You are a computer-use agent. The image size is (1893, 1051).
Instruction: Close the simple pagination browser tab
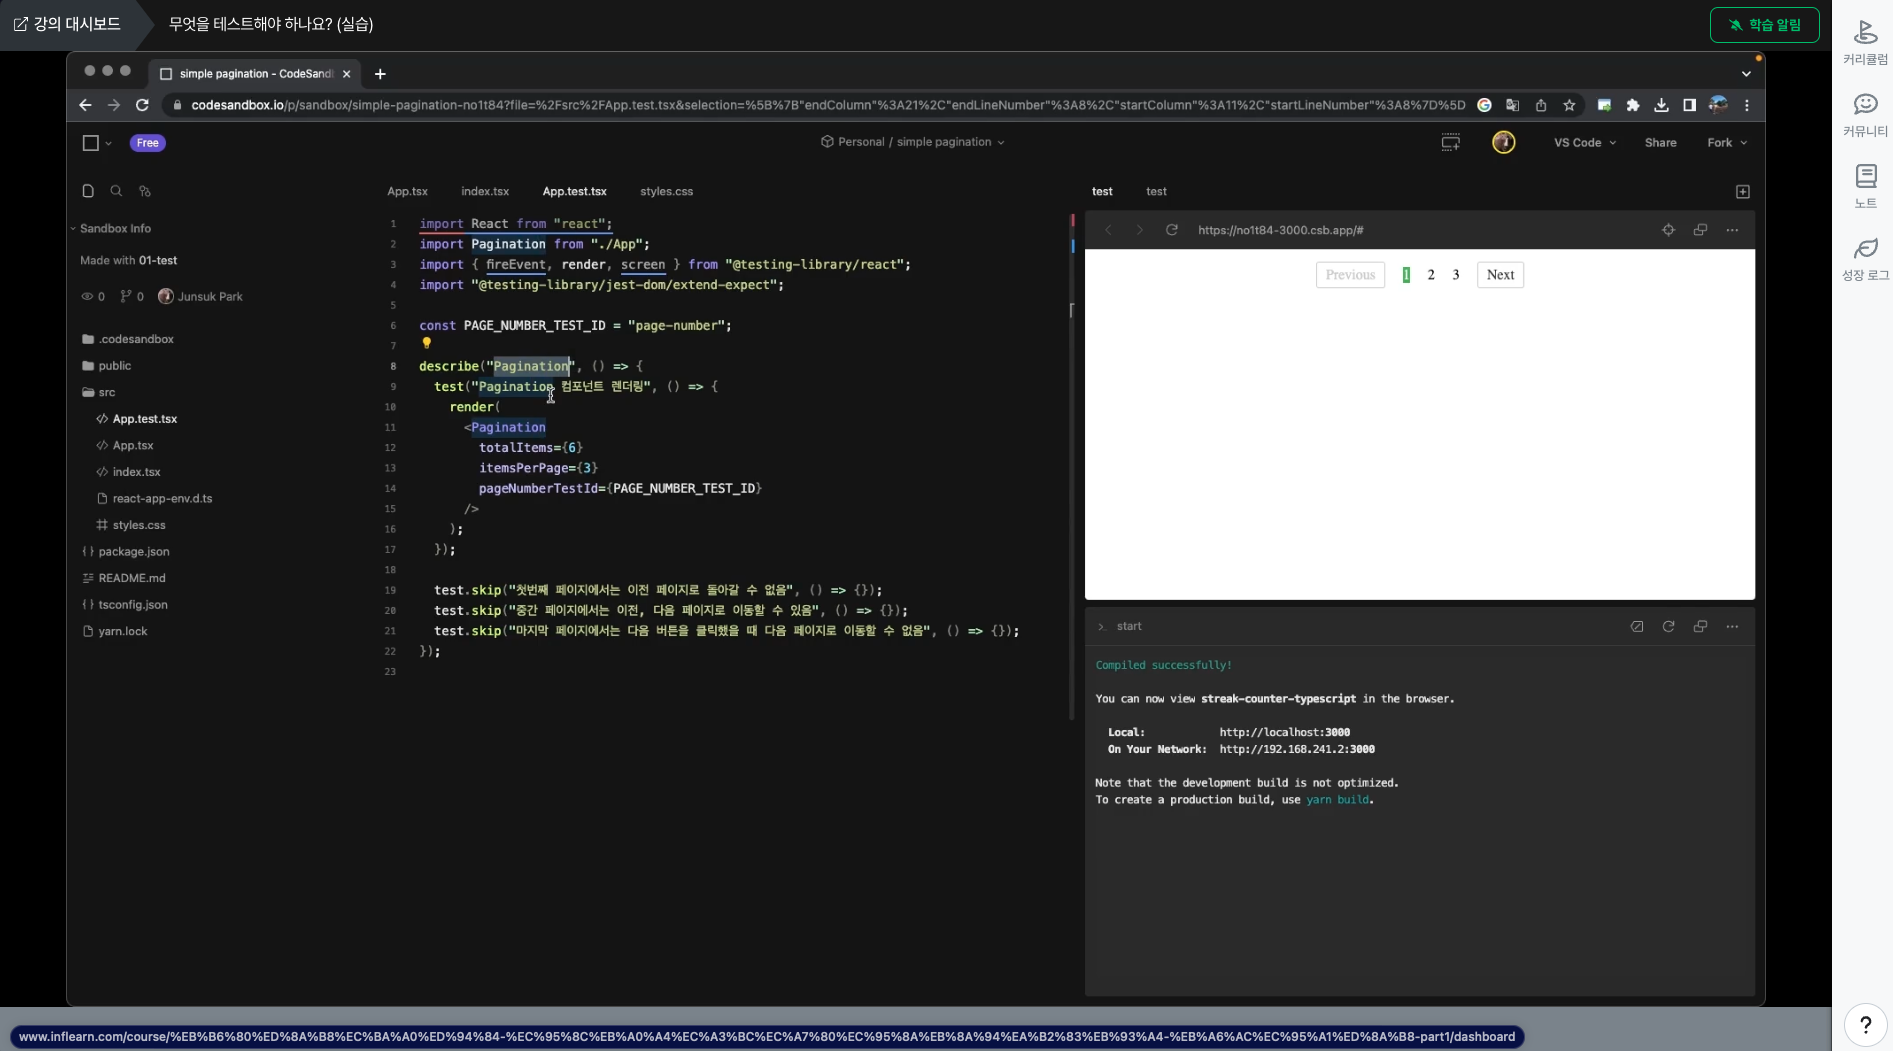click(347, 74)
